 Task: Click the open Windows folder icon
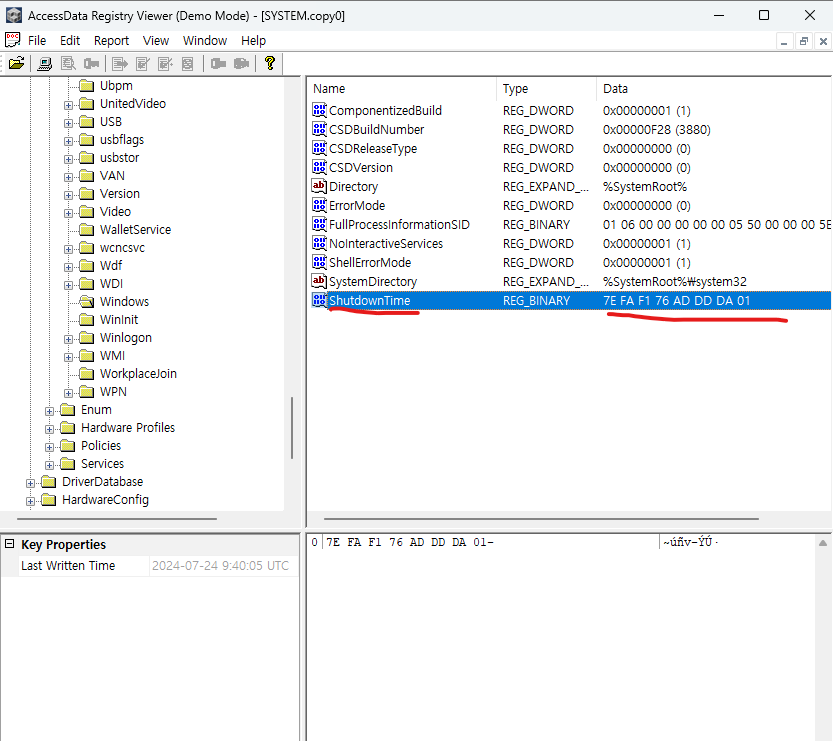tap(87, 302)
